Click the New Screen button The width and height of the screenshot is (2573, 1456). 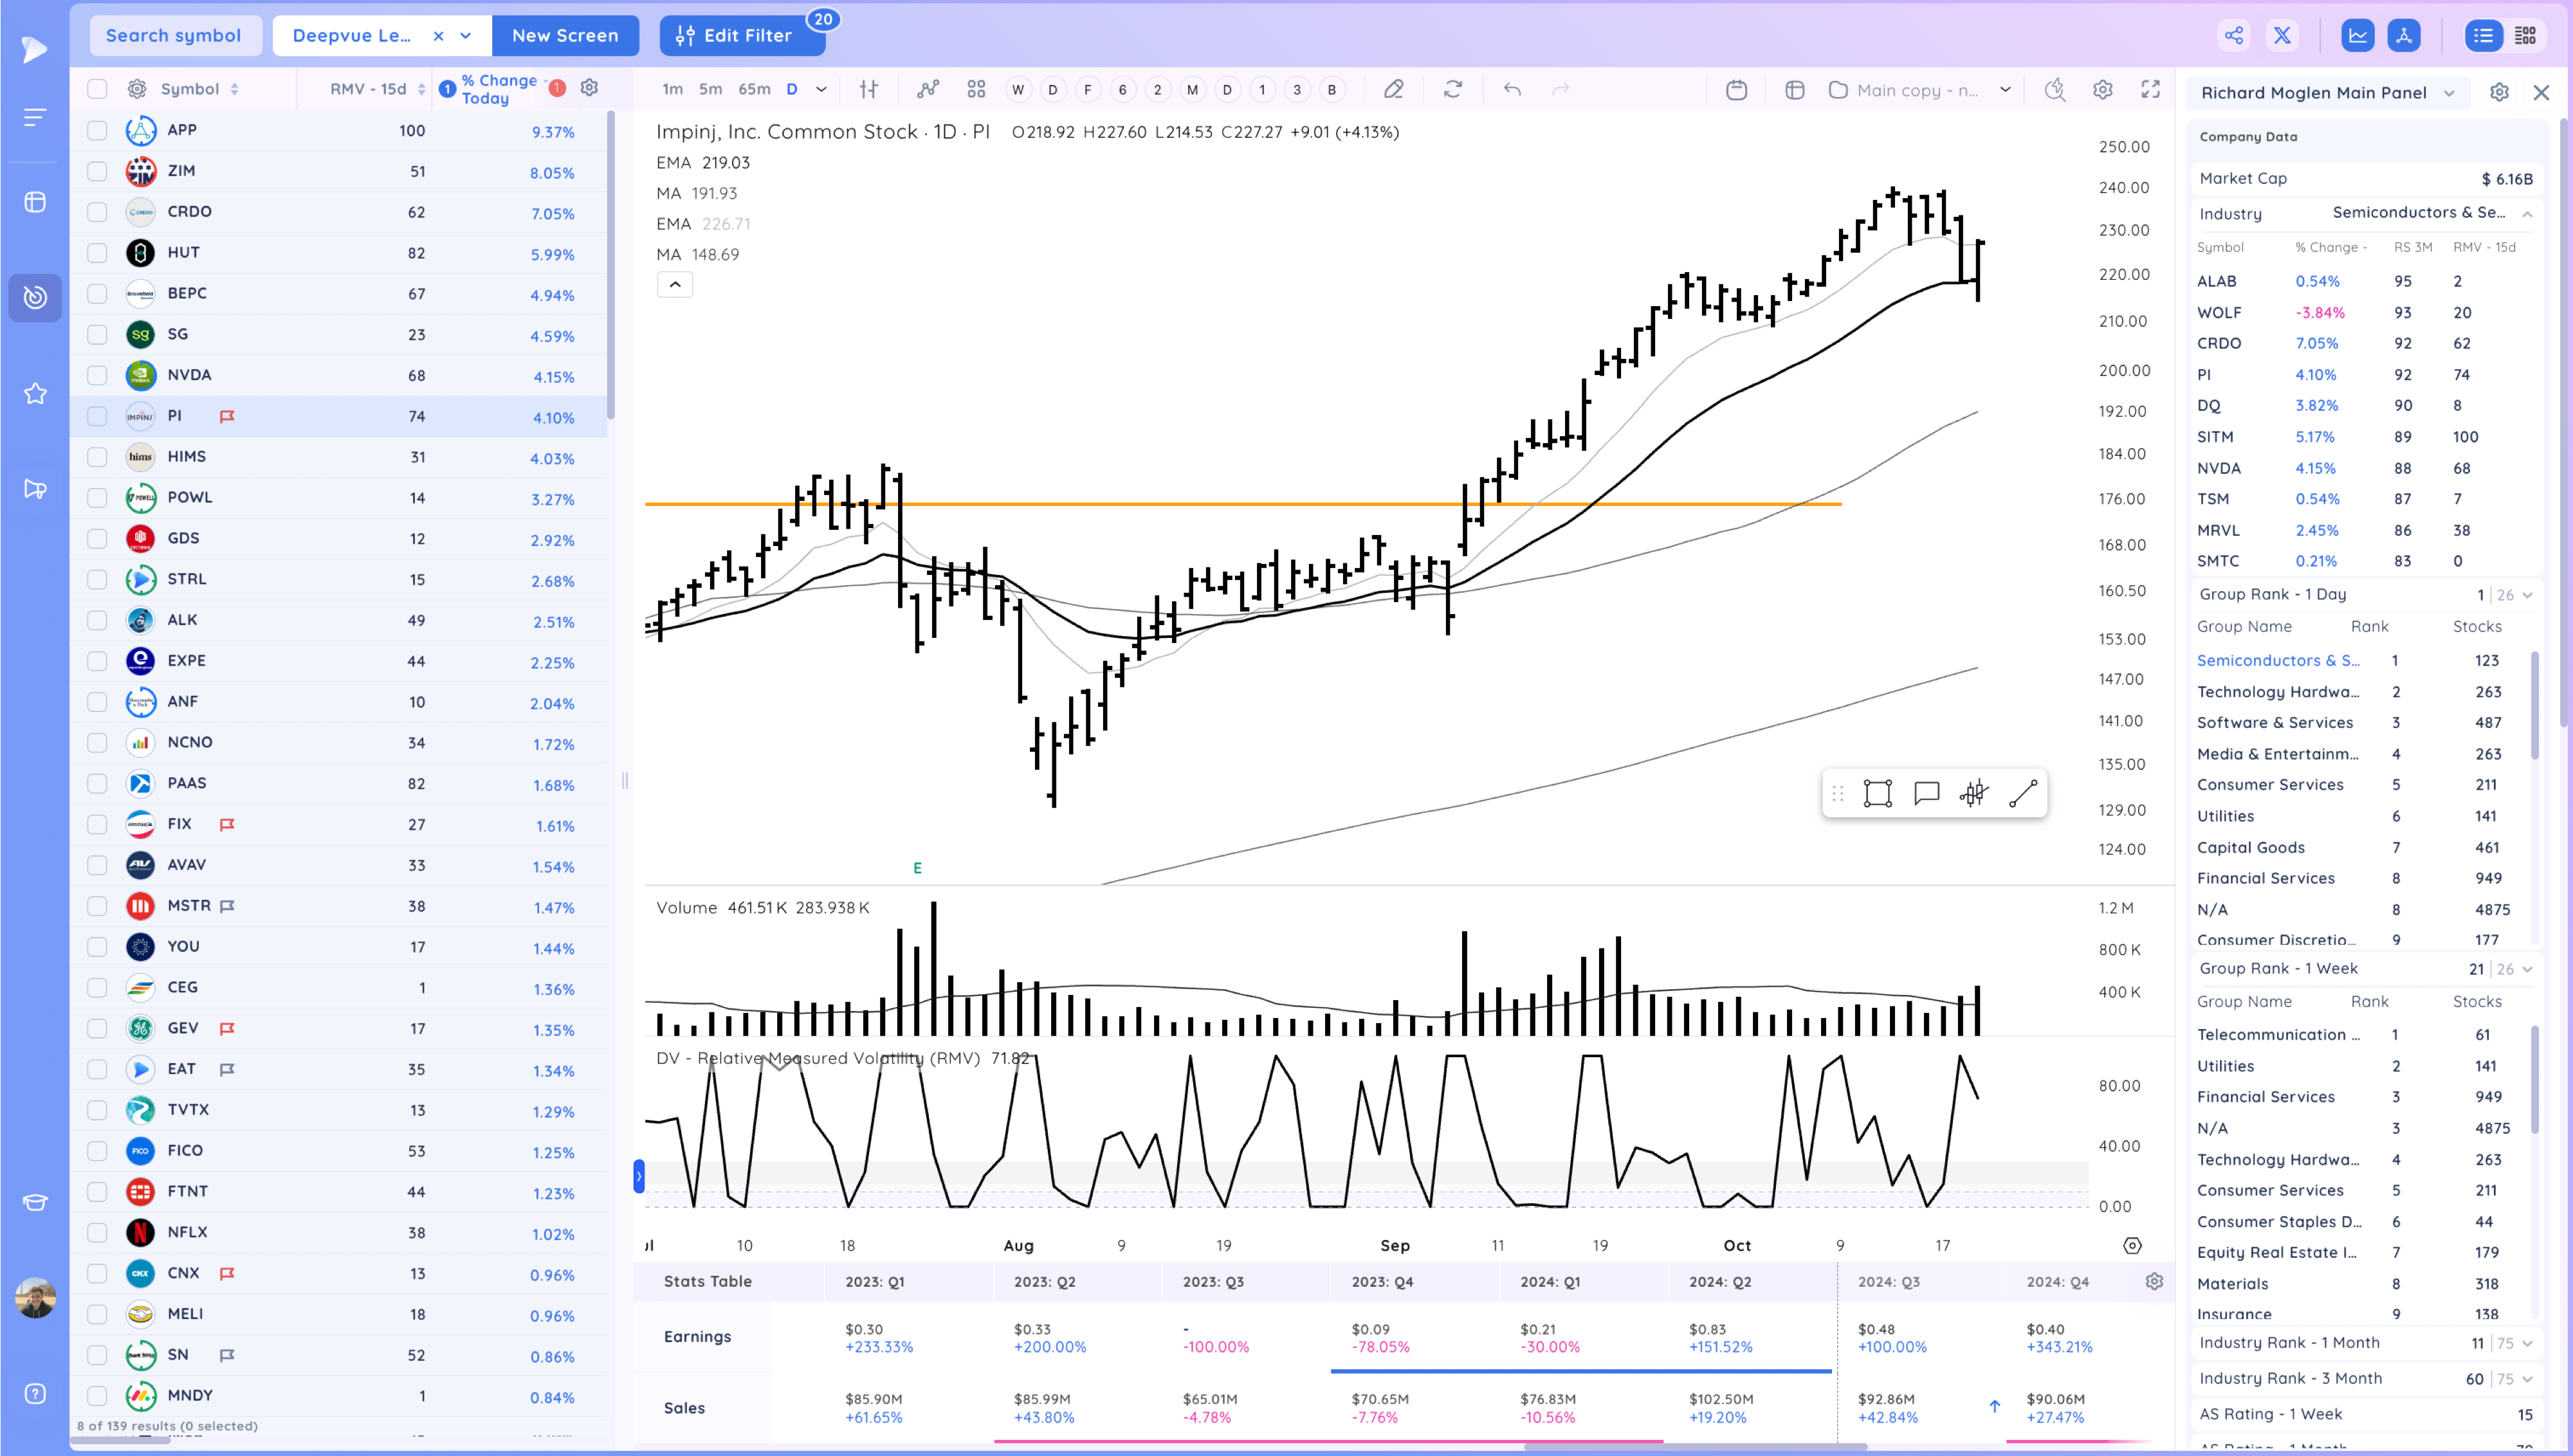click(565, 36)
